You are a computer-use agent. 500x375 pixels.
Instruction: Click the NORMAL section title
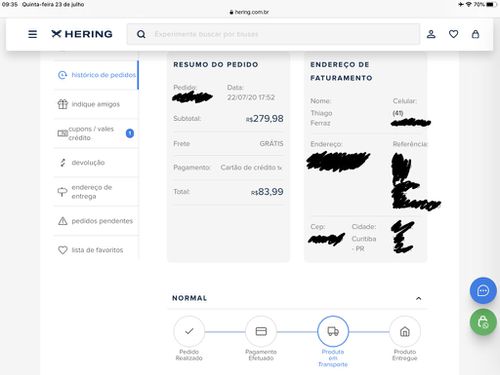coord(189,298)
